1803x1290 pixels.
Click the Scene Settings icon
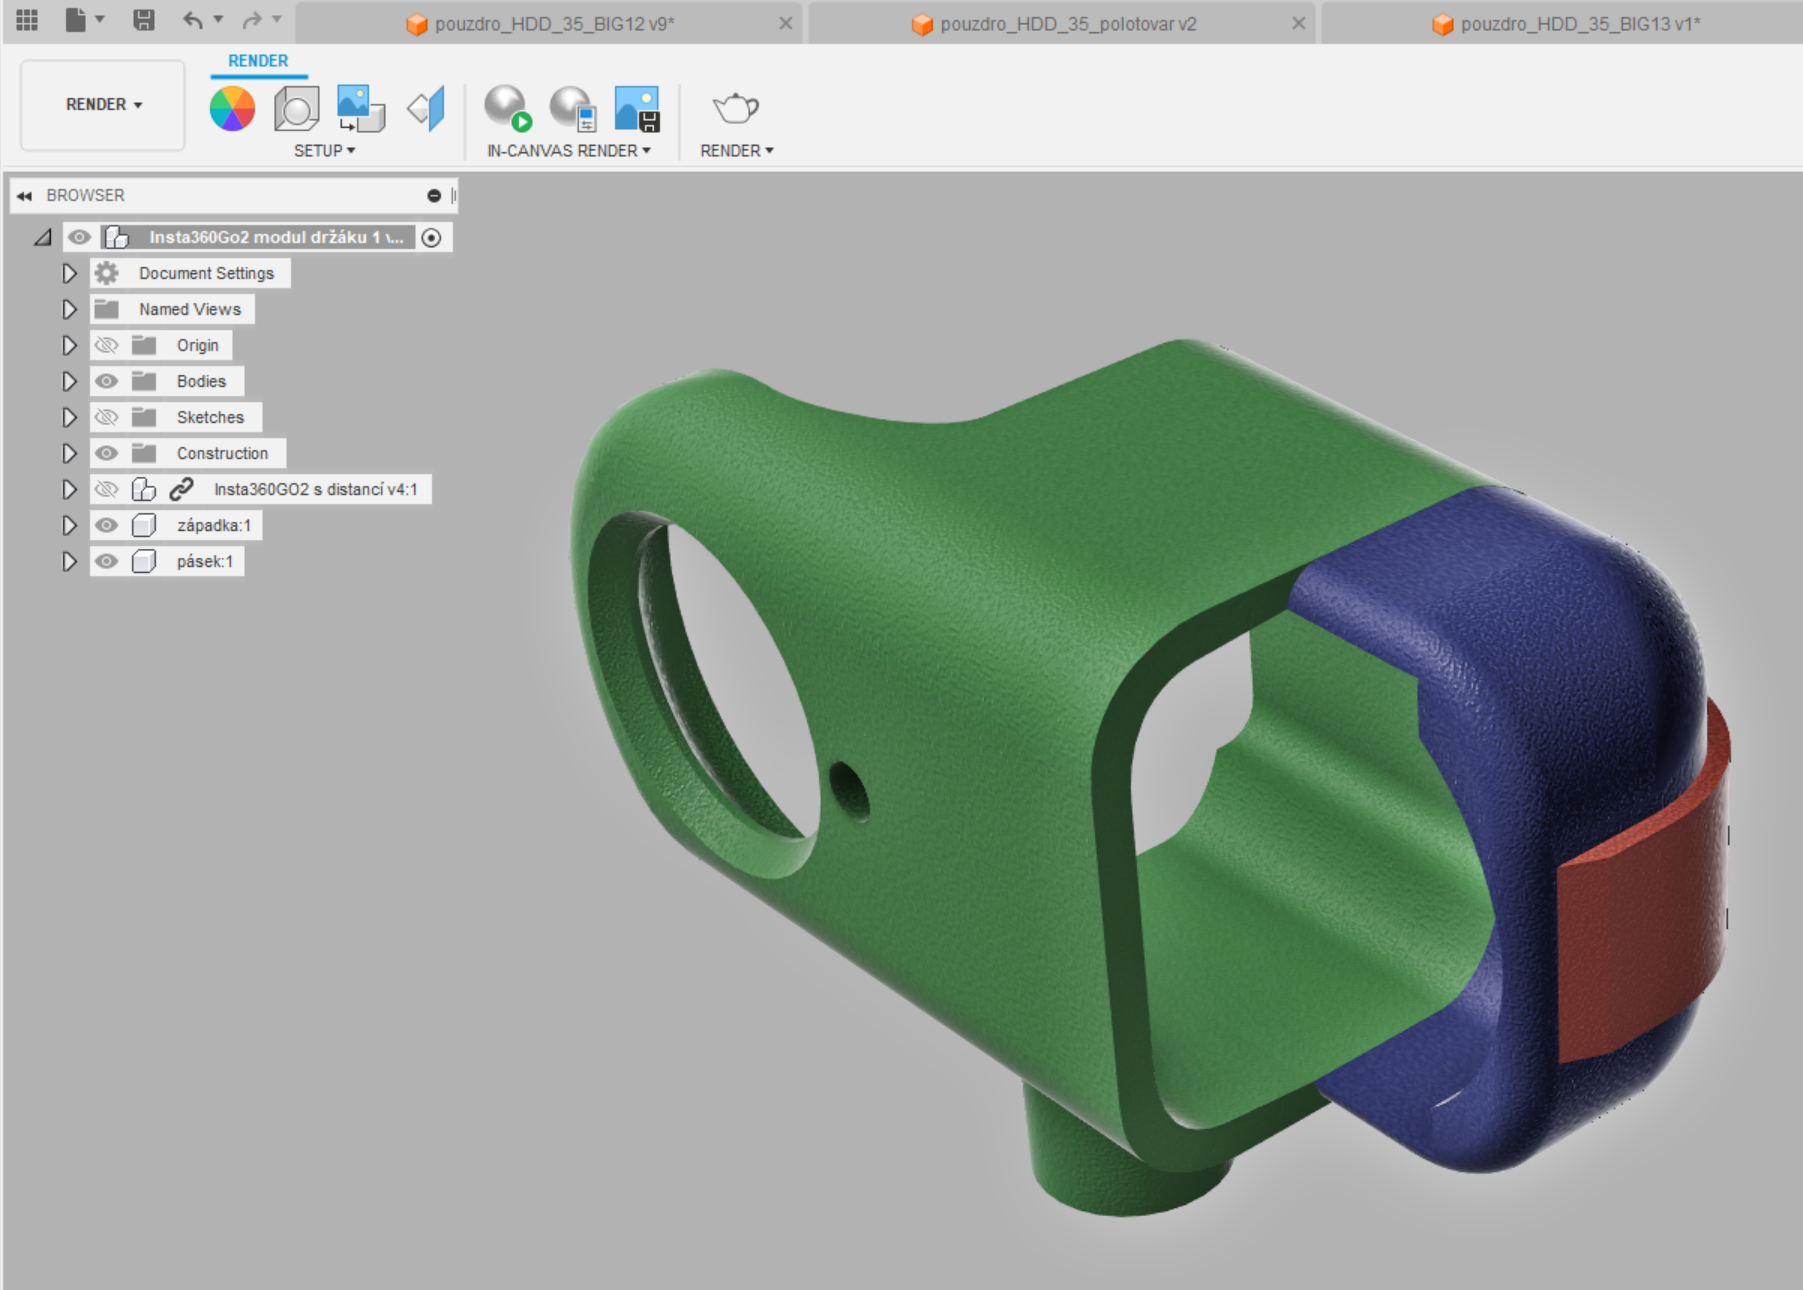296,108
